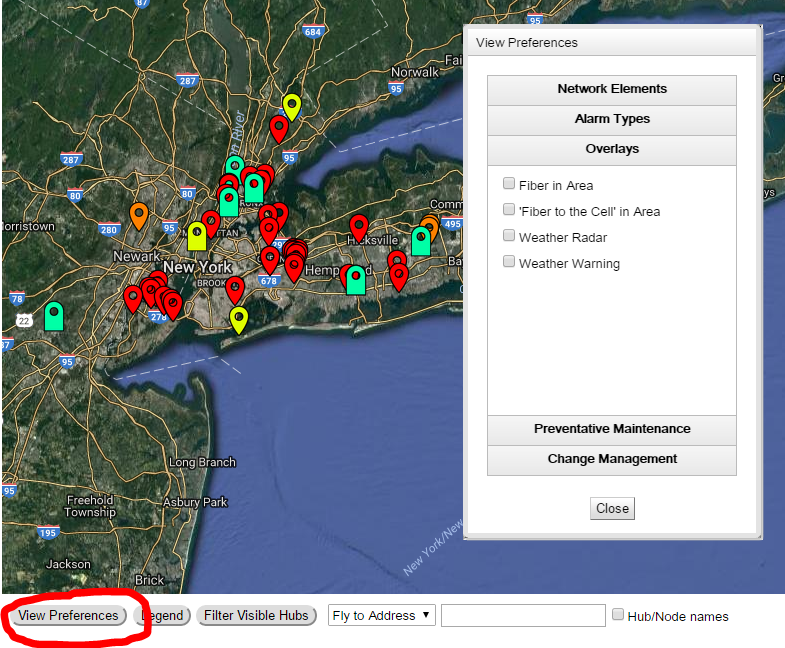Select the yellow pin north of Route 95
The height and width of the screenshot is (648, 785).
[x=291, y=105]
